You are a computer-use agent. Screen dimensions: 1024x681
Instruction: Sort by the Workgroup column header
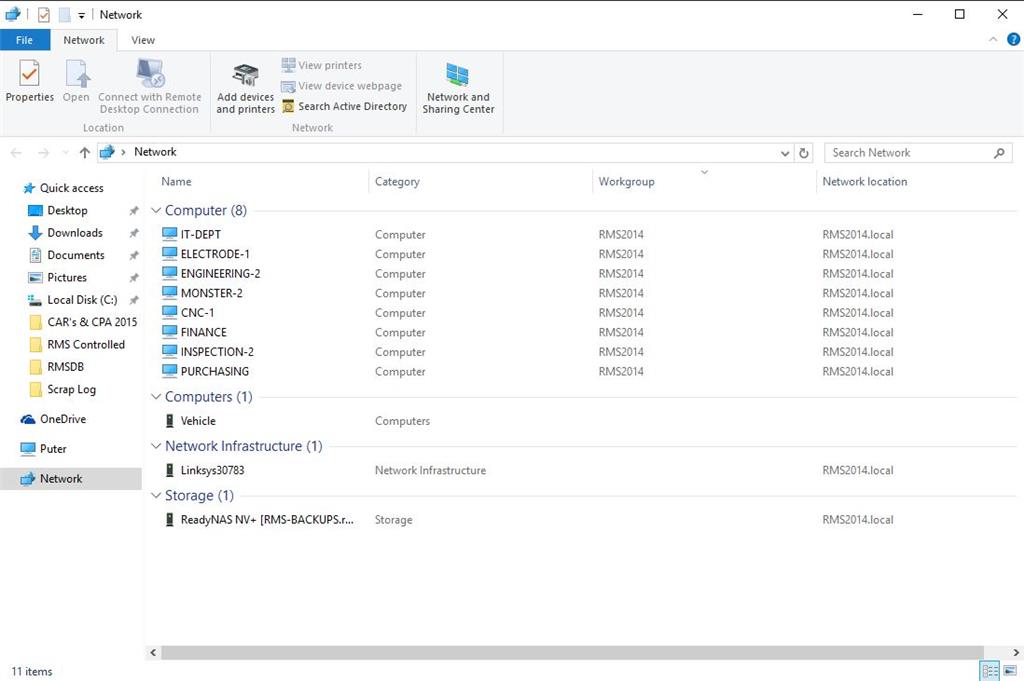(626, 182)
